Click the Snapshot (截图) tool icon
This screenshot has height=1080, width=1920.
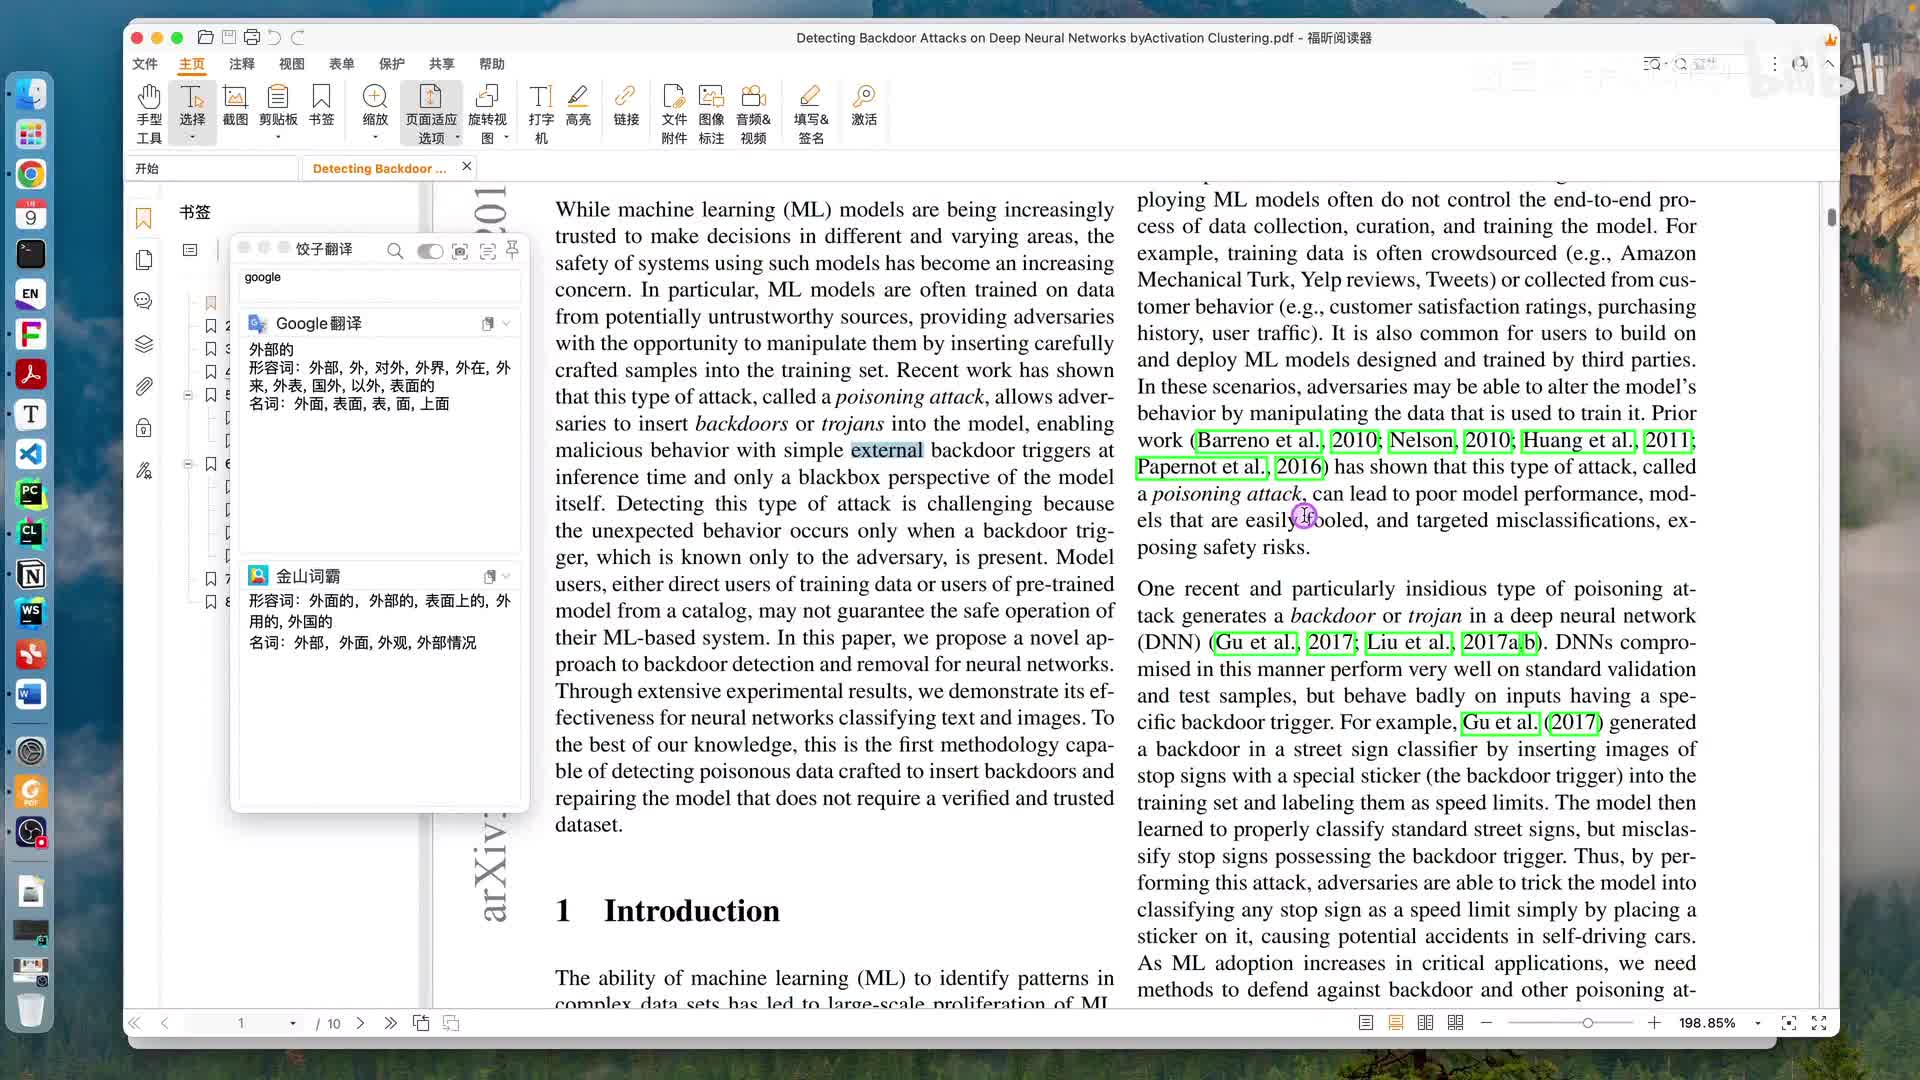click(x=235, y=105)
